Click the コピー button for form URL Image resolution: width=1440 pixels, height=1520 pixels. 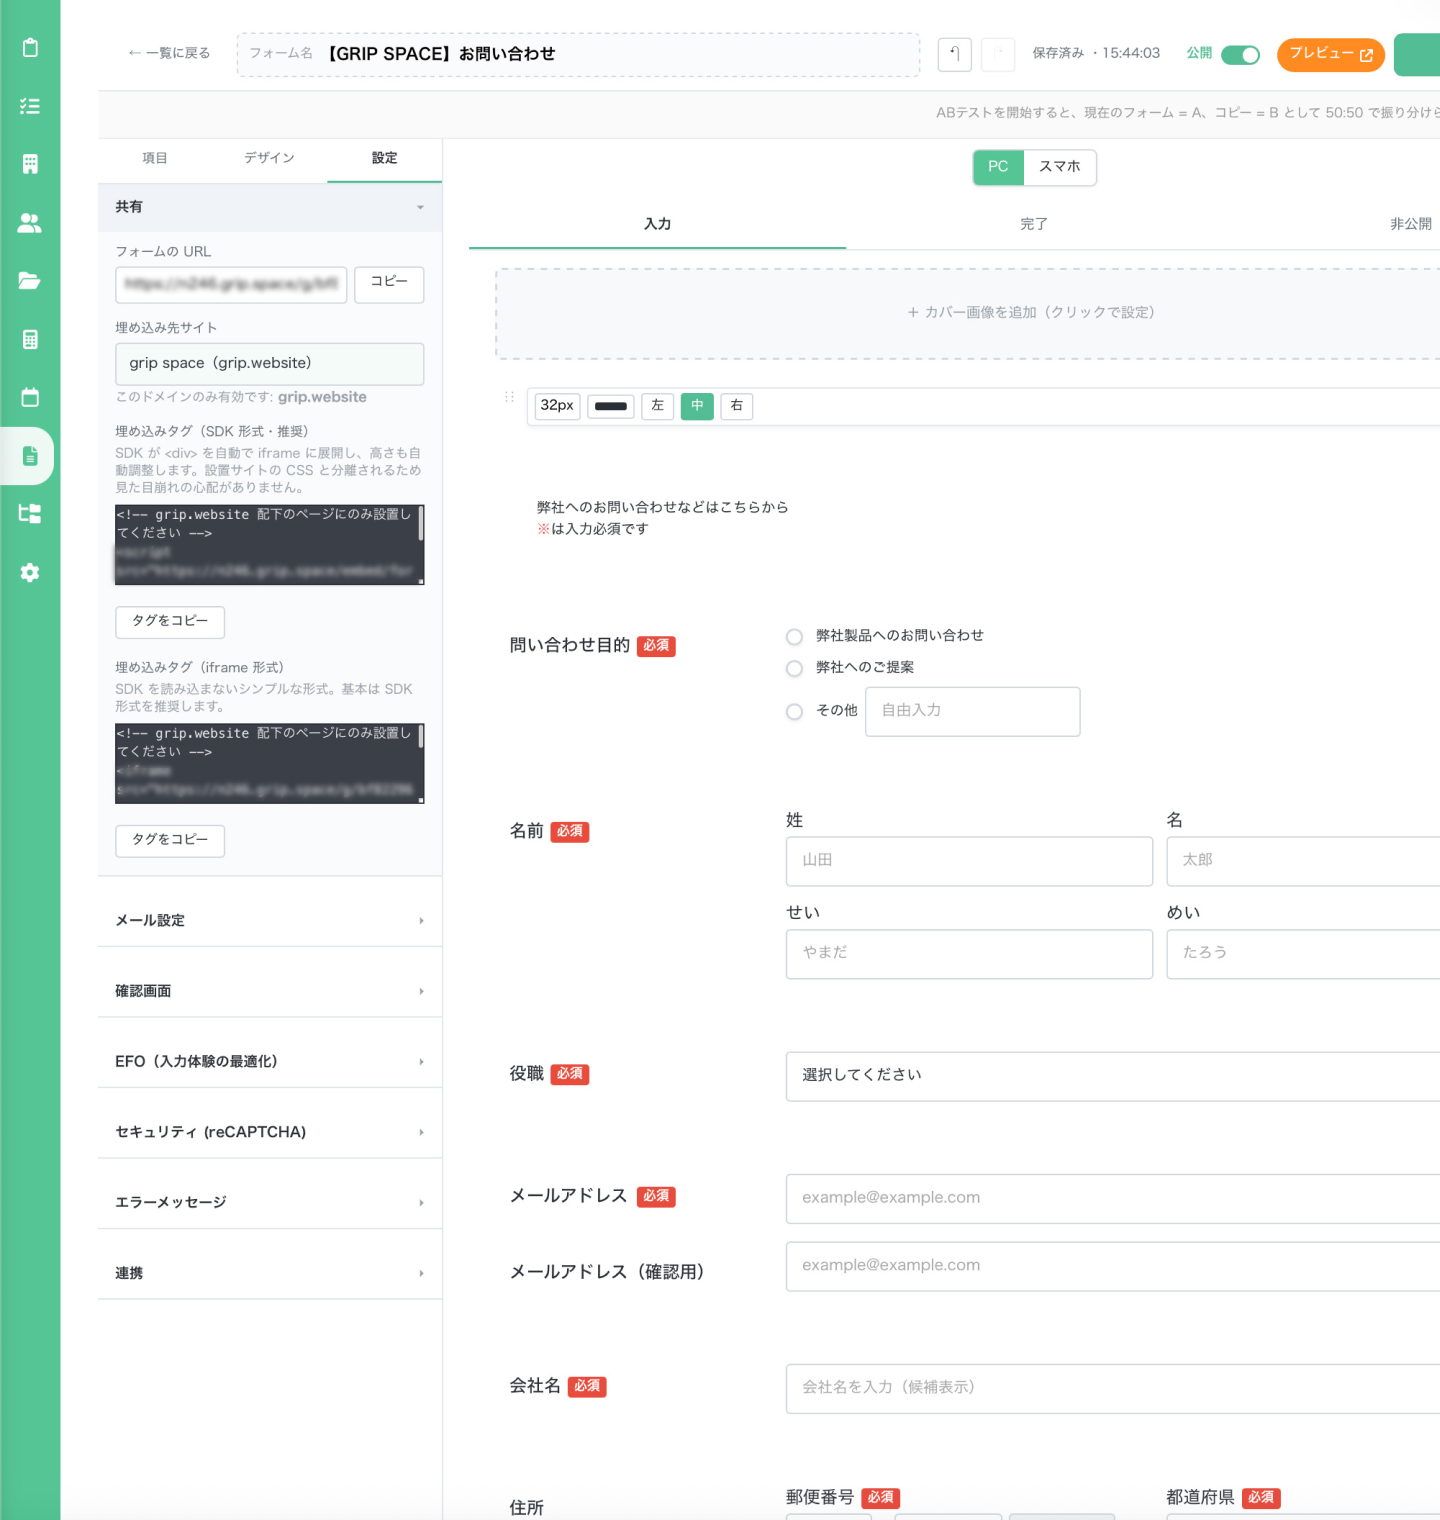point(389,284)
